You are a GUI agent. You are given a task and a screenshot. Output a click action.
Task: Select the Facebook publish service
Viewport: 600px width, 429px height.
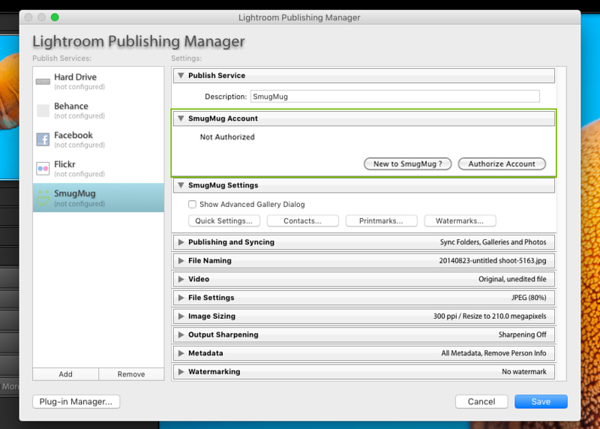[x=98, y=139]
